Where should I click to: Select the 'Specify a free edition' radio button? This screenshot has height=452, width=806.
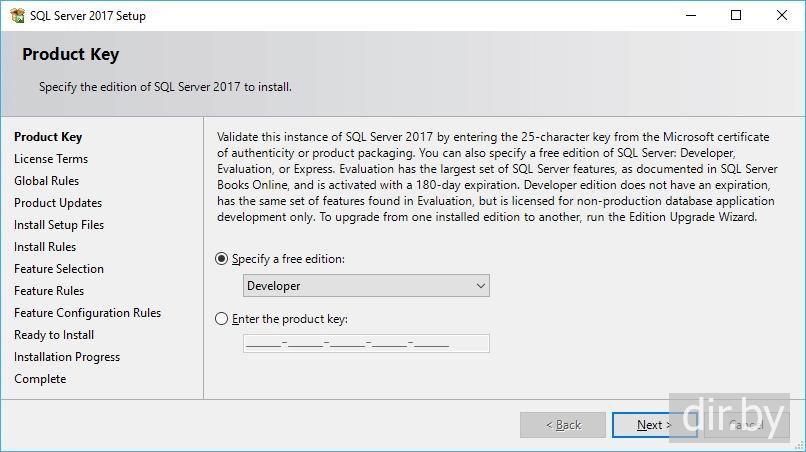point(222,258)
